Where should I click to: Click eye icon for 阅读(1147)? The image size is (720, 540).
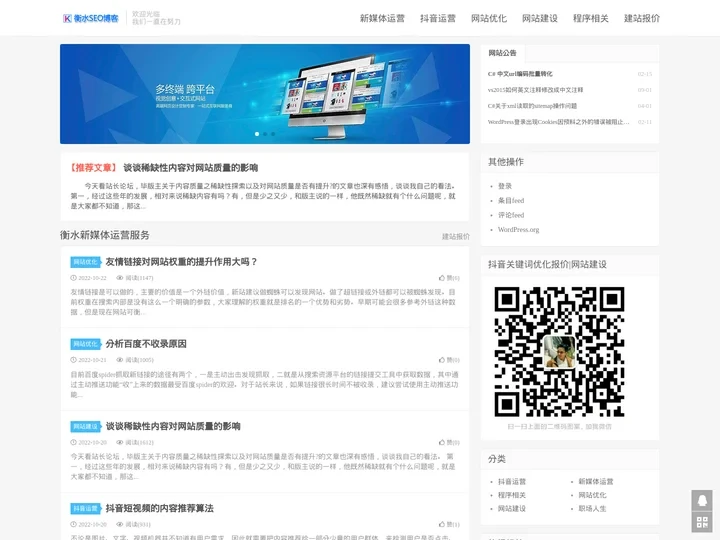click(x=120, y=278)
